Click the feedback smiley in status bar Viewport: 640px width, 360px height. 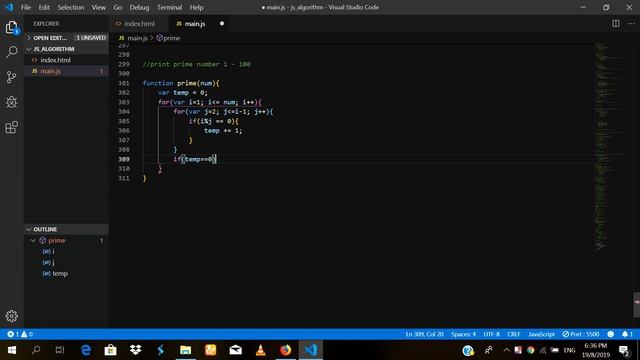click(611, 334)
